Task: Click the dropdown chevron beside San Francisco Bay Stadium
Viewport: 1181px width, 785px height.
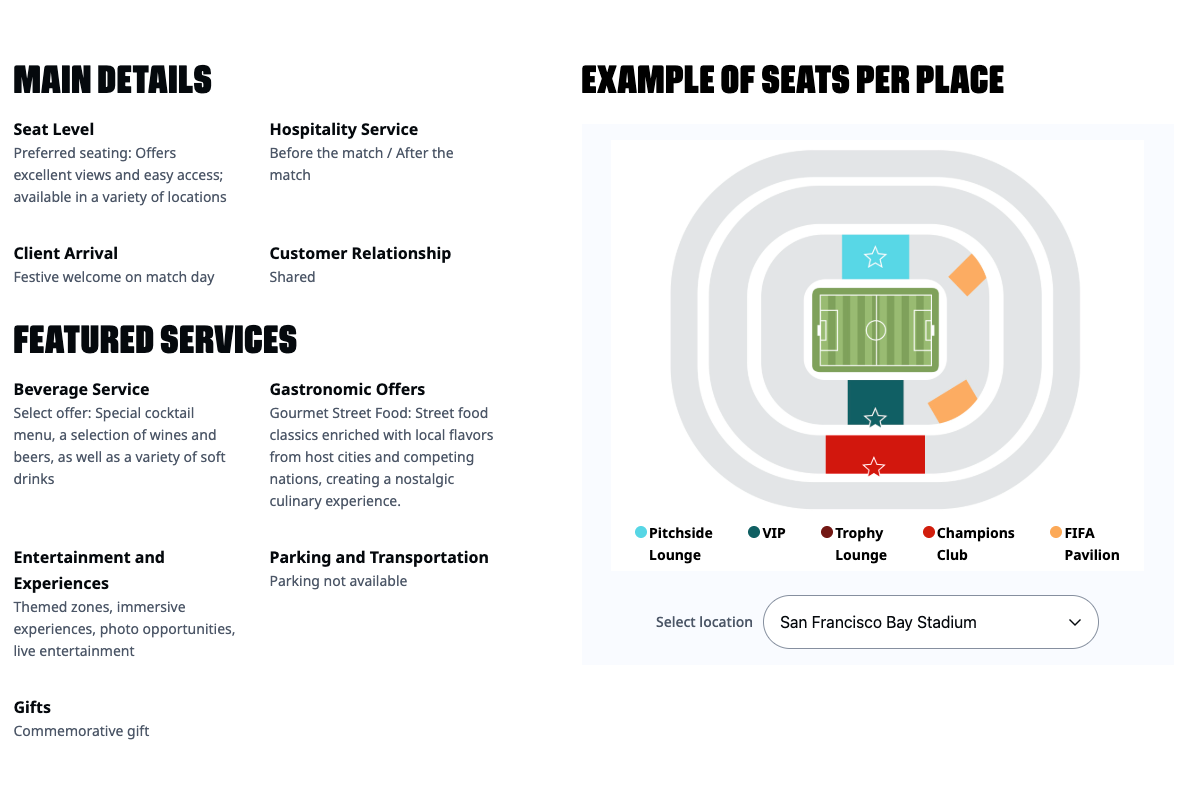Action: [x=1074, y=622]
